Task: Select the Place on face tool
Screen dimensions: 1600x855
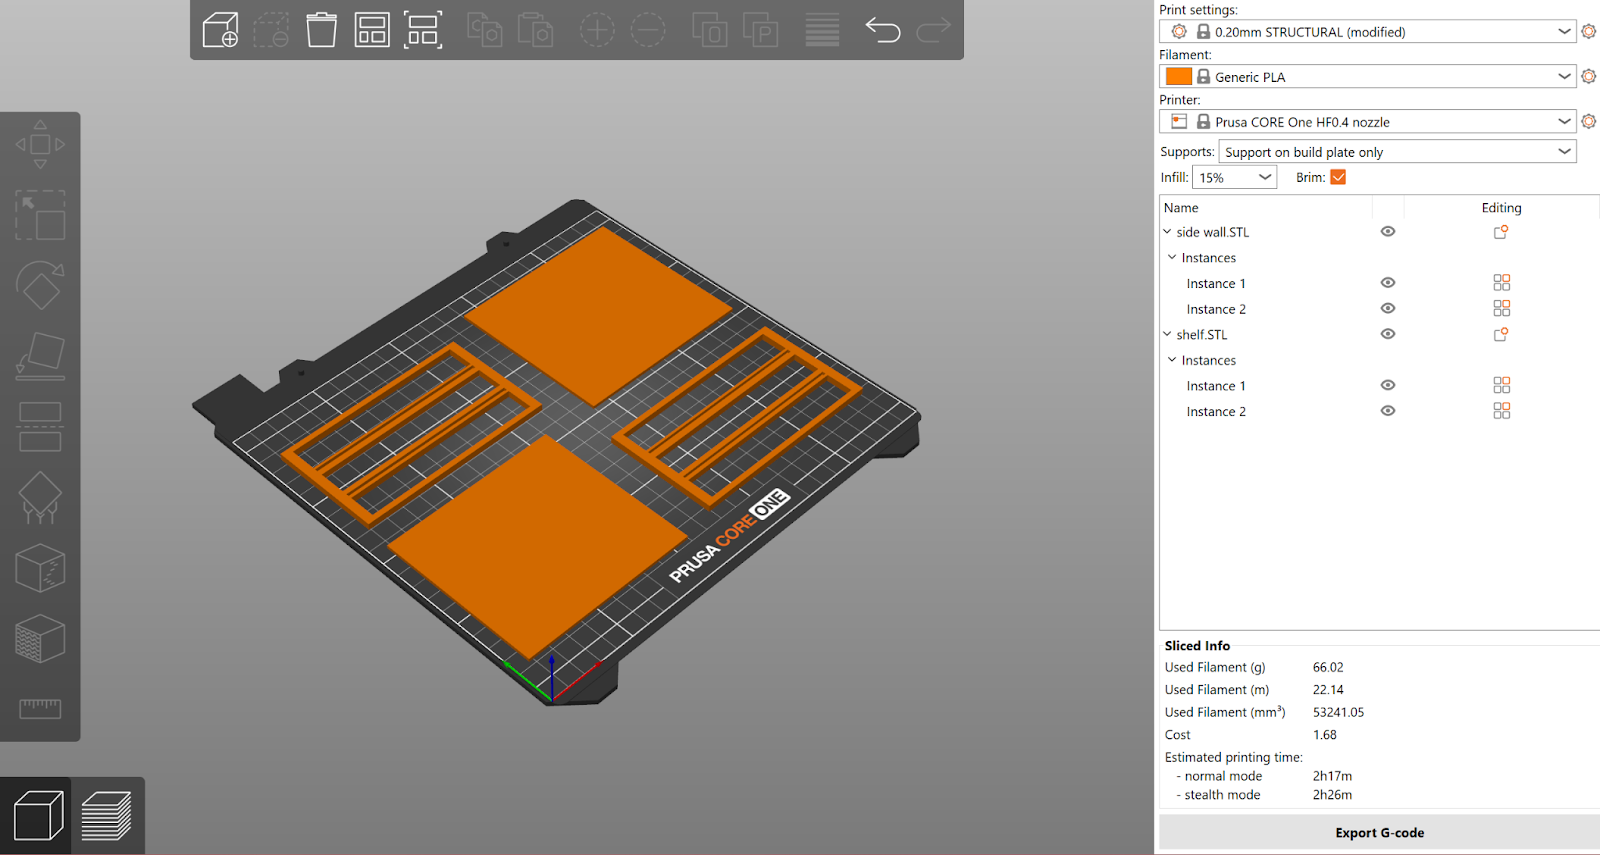Action: pos(40,357)
